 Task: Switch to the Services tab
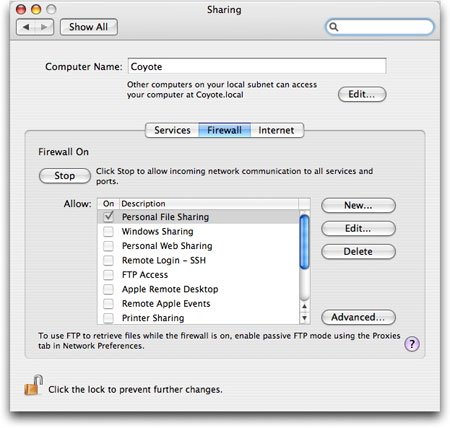(172, 130)
